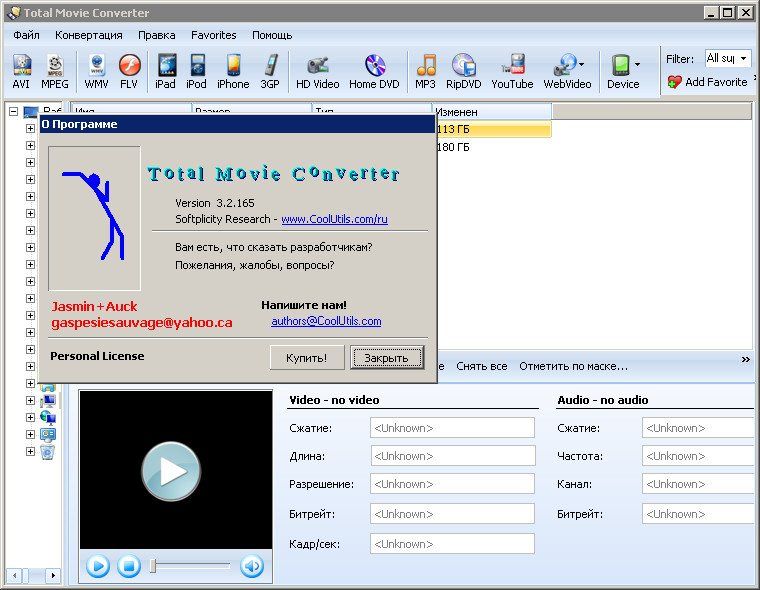760x590 pixels.
Task: Click Снять все to uncheck all
Action: tap(482, 367)
